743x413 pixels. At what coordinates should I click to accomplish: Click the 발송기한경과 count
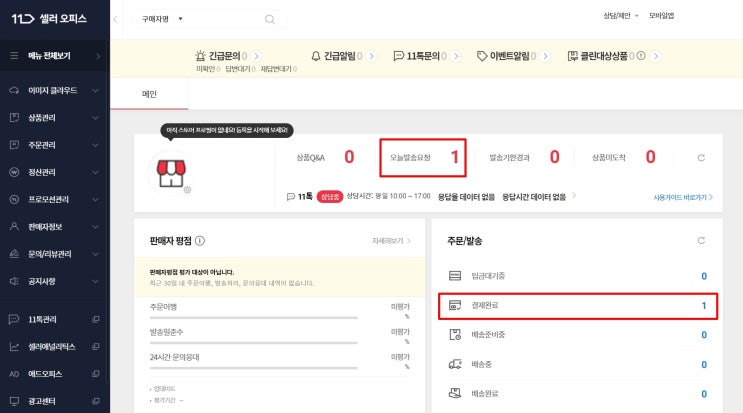tap(554, 157)
